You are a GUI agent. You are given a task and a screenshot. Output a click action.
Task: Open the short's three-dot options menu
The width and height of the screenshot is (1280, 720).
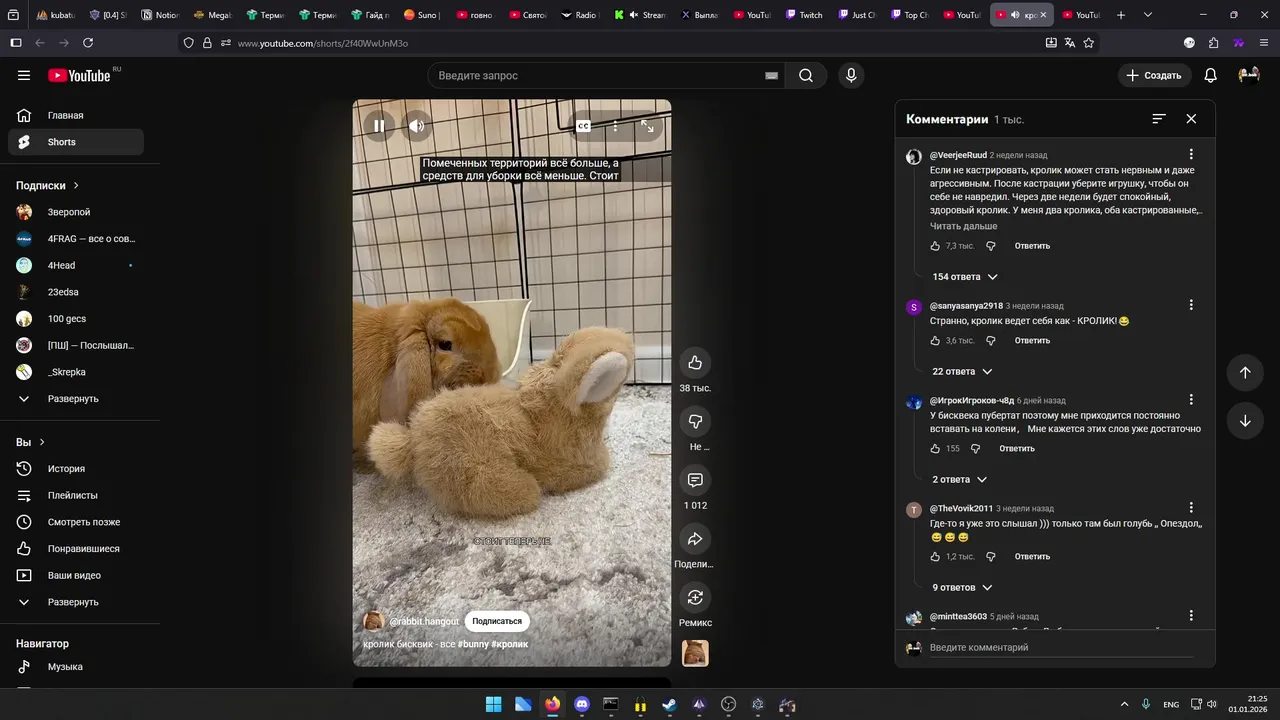tap(615, 126)
